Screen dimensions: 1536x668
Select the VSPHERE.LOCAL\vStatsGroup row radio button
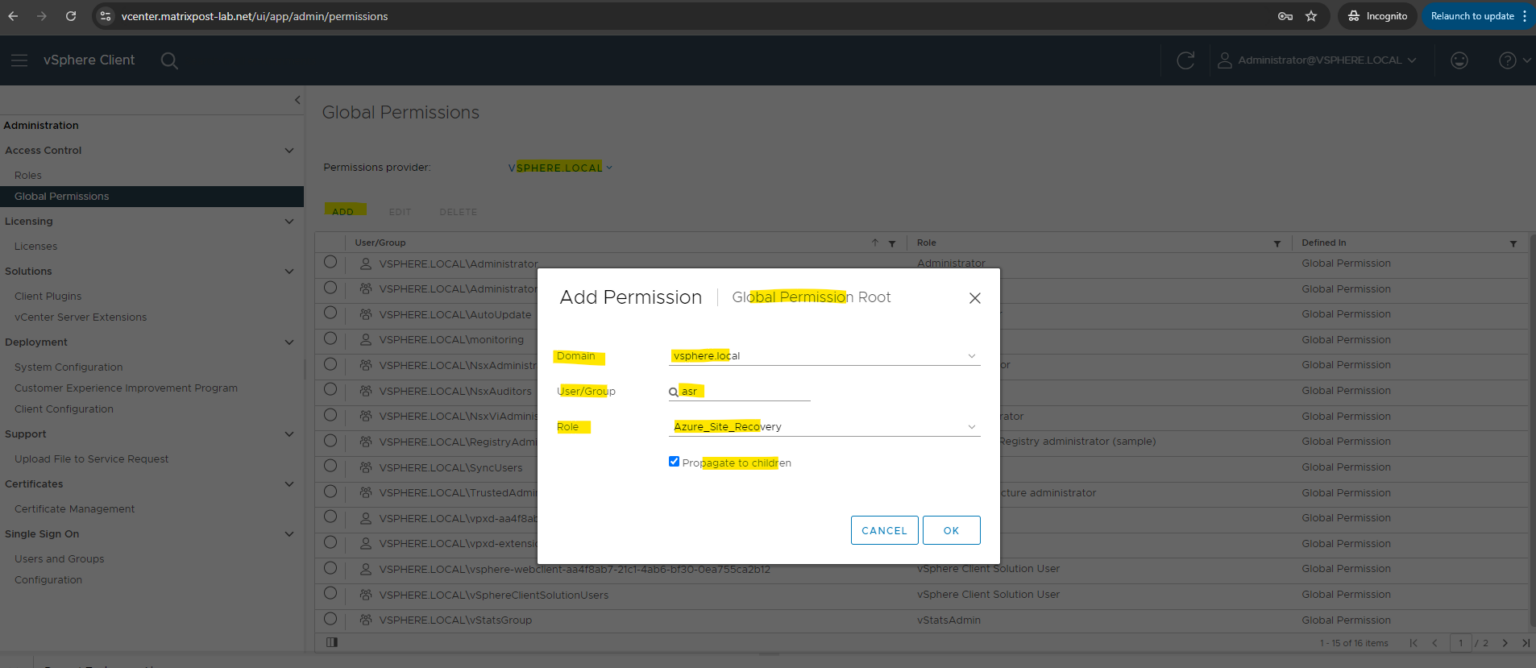point(330,619)
